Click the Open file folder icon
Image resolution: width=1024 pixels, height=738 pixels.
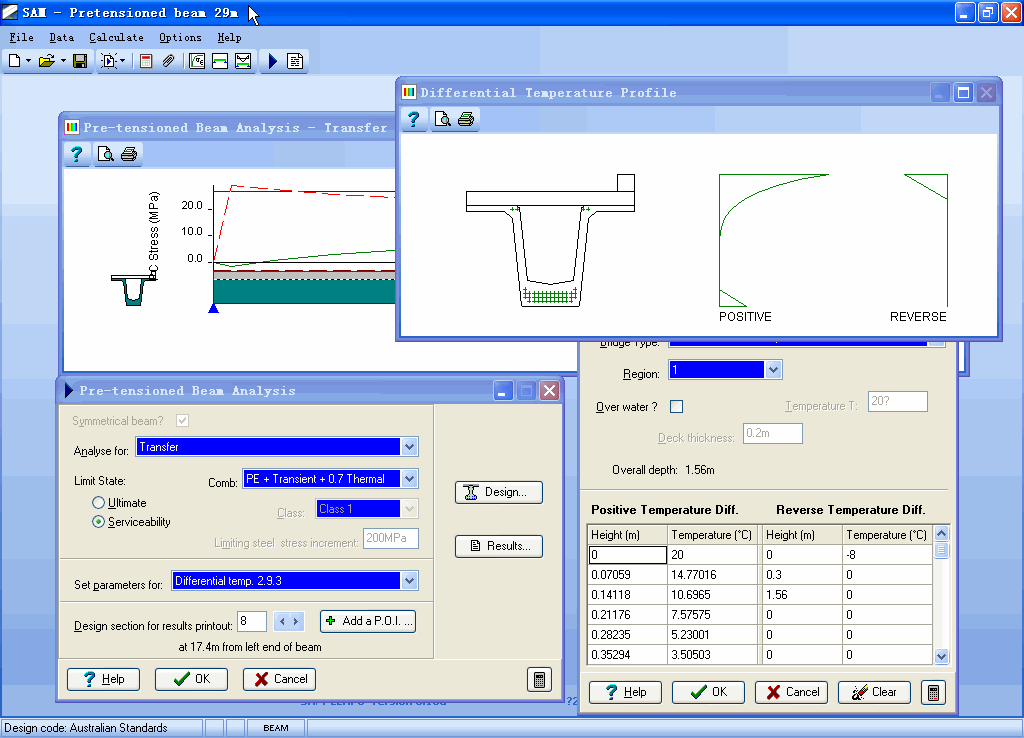point(46,61)
